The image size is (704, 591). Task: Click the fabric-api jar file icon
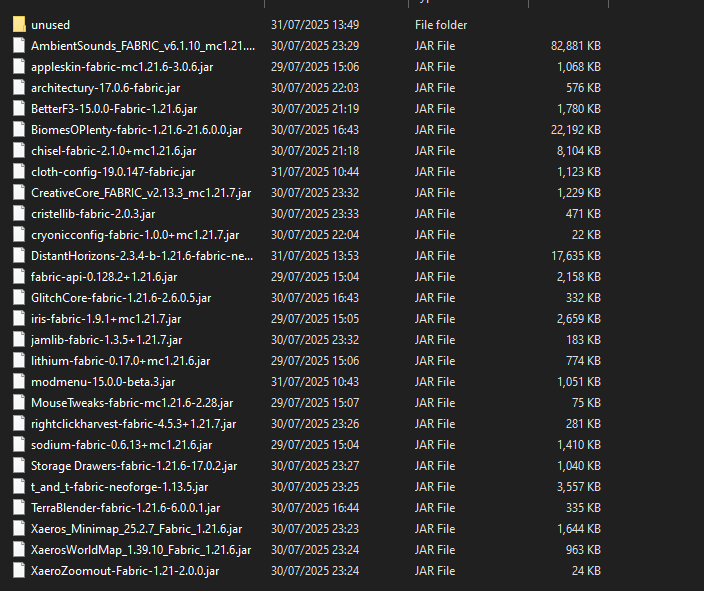tap(19, 277)
